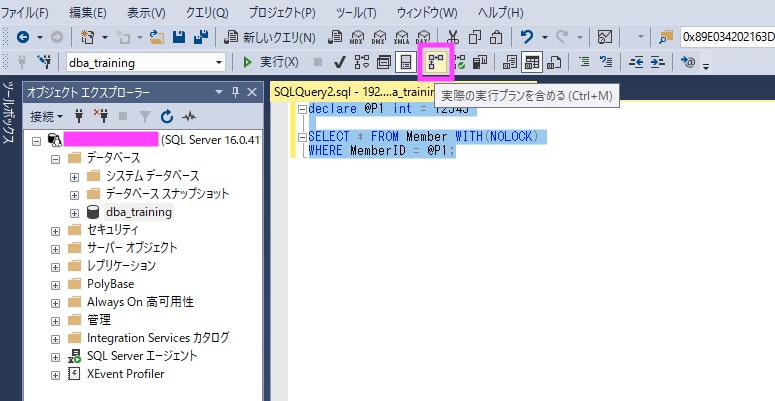
Task: Switch output to Results to Grid
Action: tap(532, 62)
